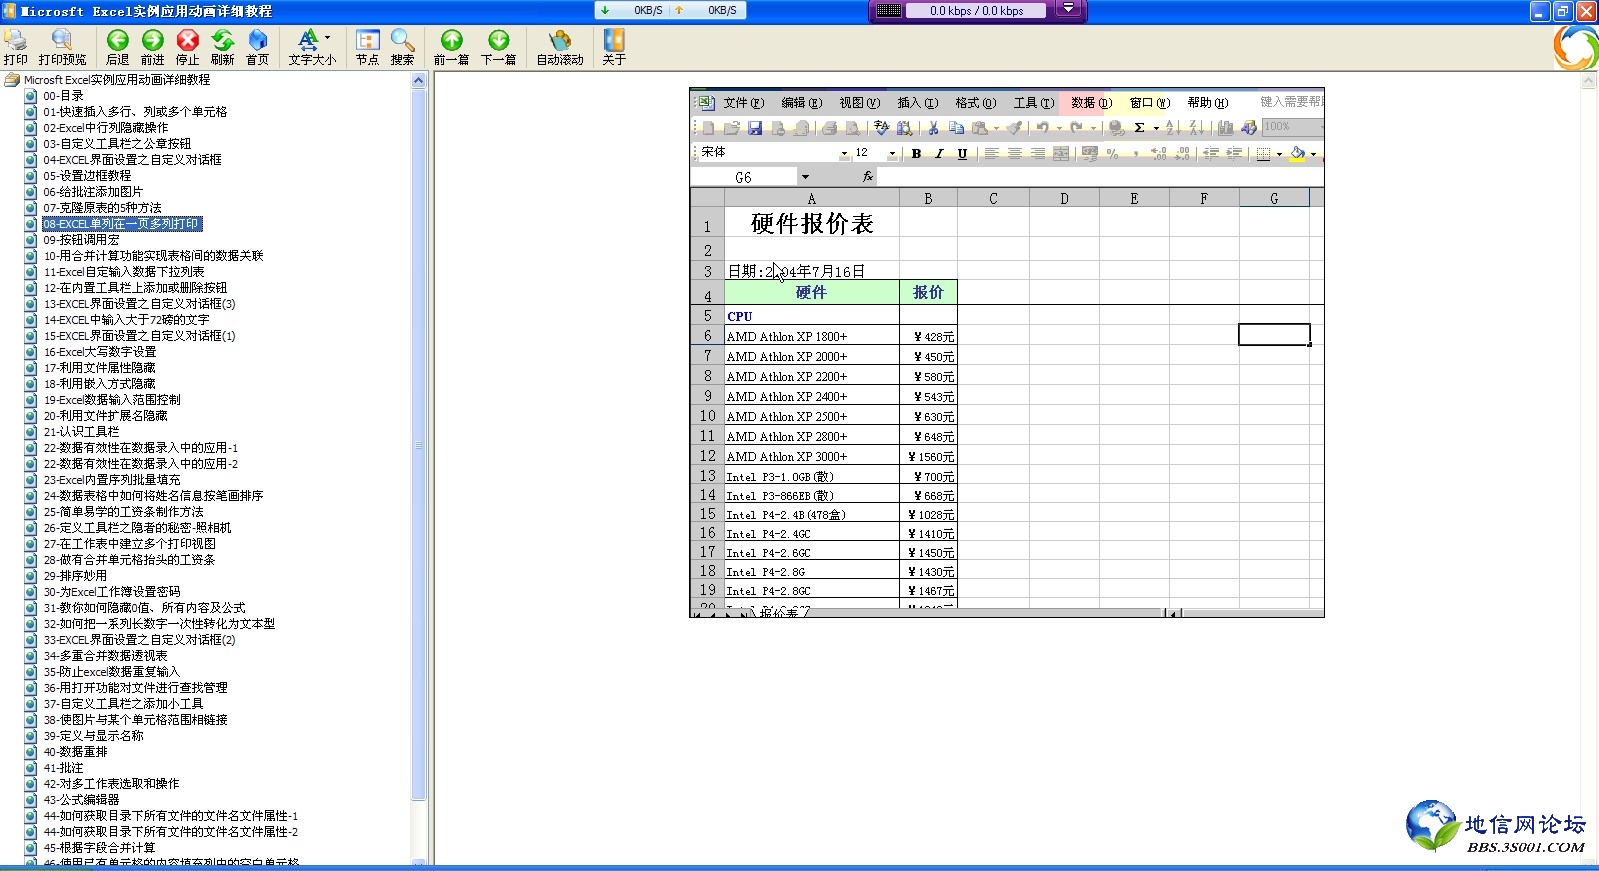
Task: Open the 编辑(E) menu in Excel
Action: tap(801, 102)
